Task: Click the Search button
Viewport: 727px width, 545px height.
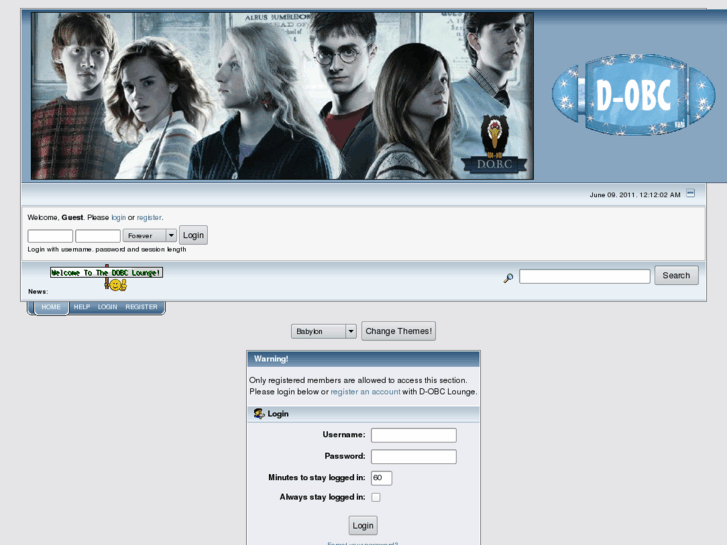Action: click(676, 276)
